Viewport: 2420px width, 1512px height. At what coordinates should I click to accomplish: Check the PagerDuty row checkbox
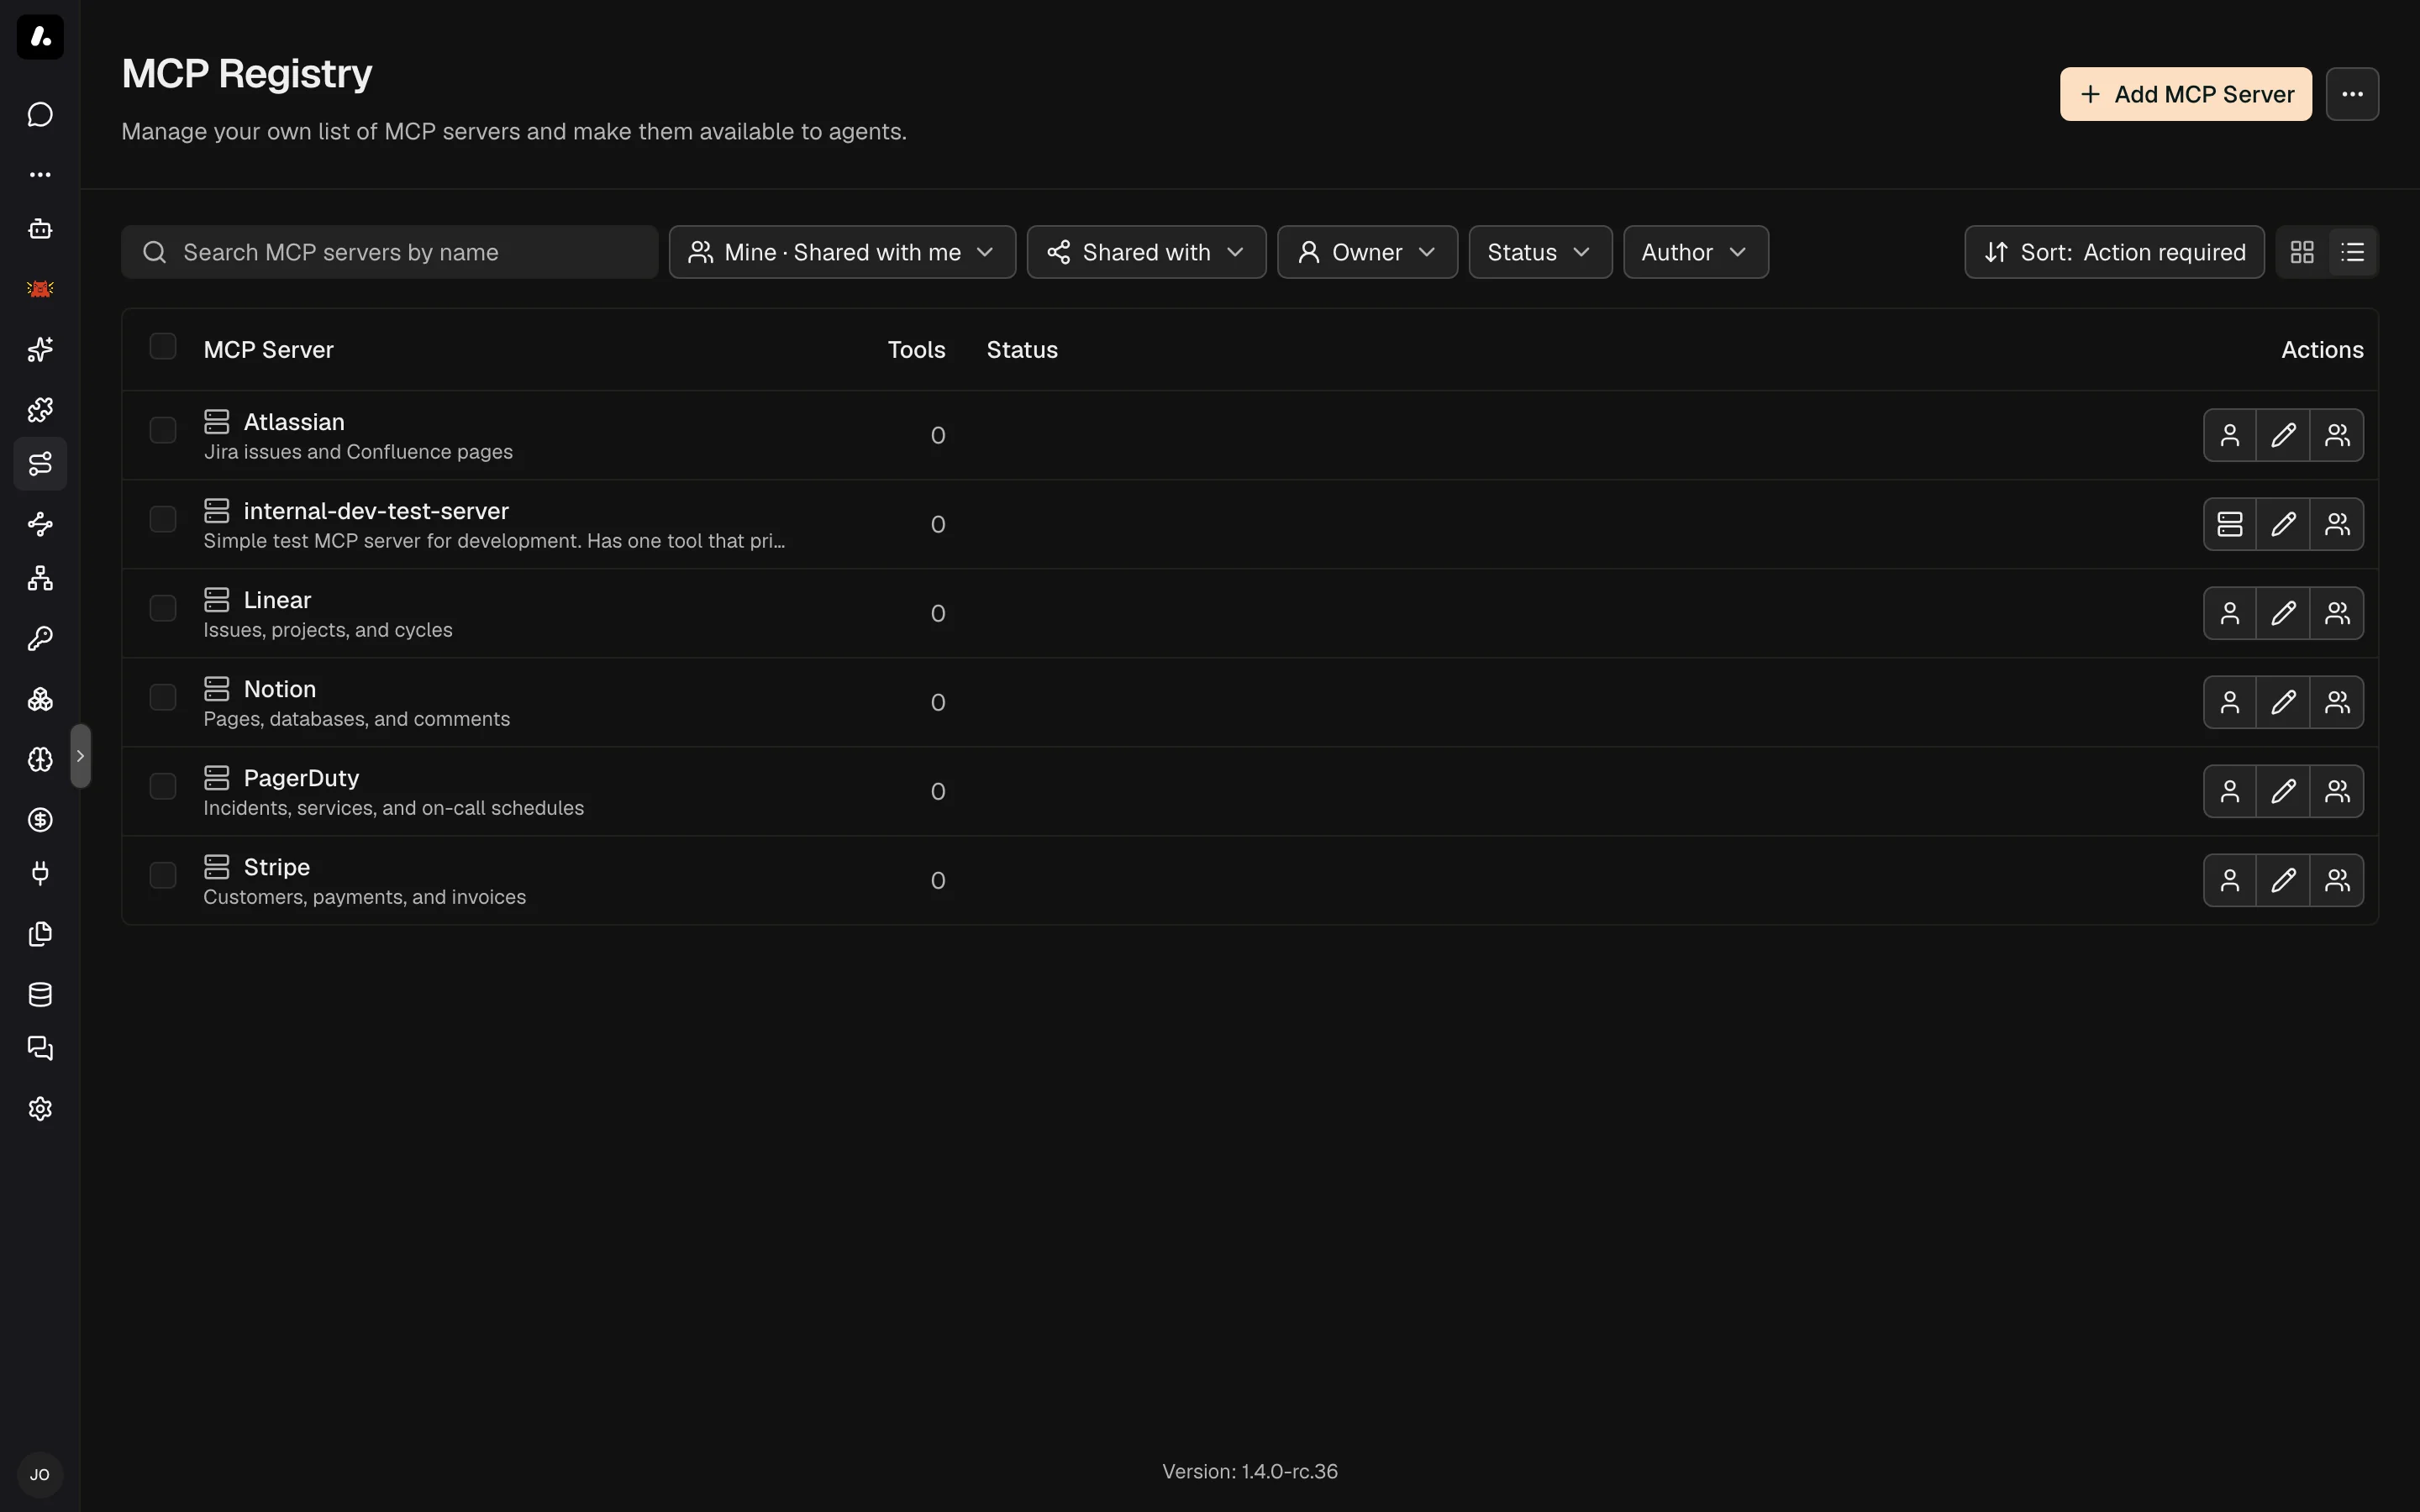(163, 786)
